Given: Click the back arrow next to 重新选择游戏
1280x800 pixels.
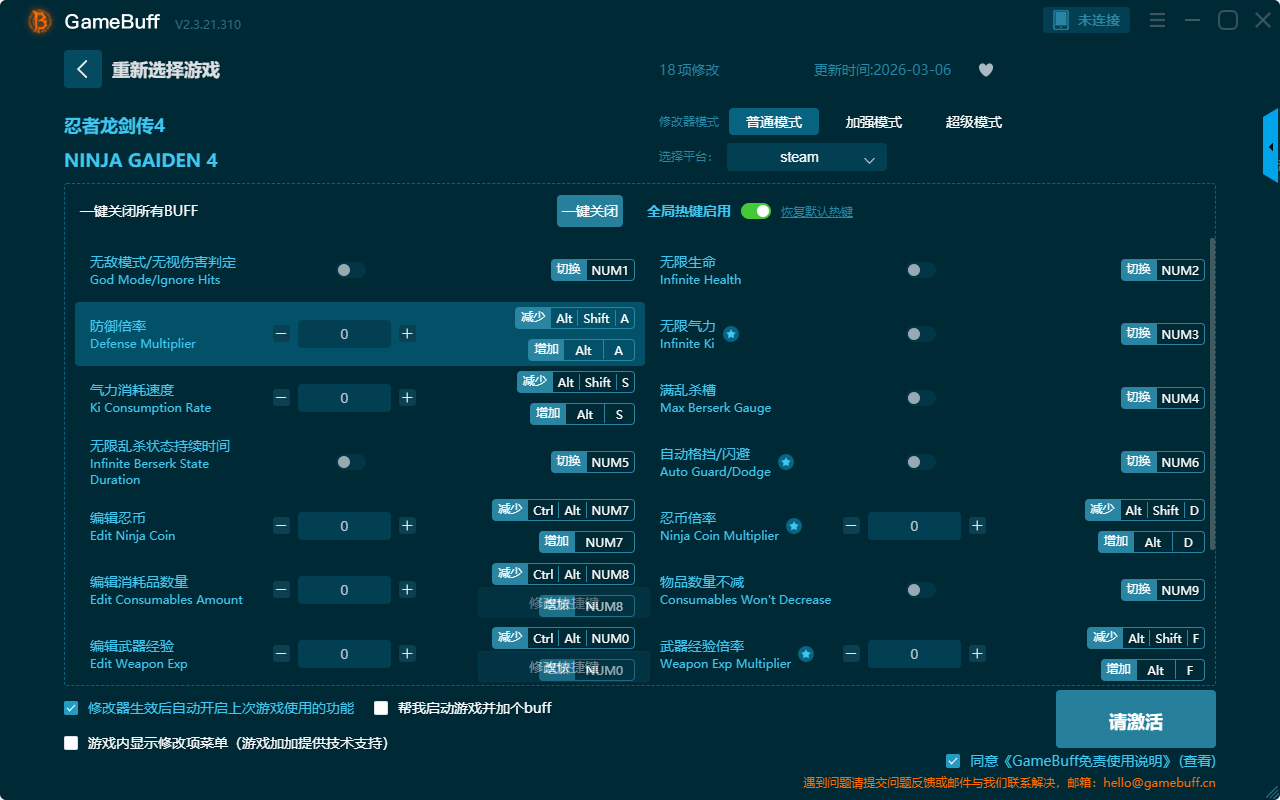Looking at the screenshot, I should coord(82,69).
